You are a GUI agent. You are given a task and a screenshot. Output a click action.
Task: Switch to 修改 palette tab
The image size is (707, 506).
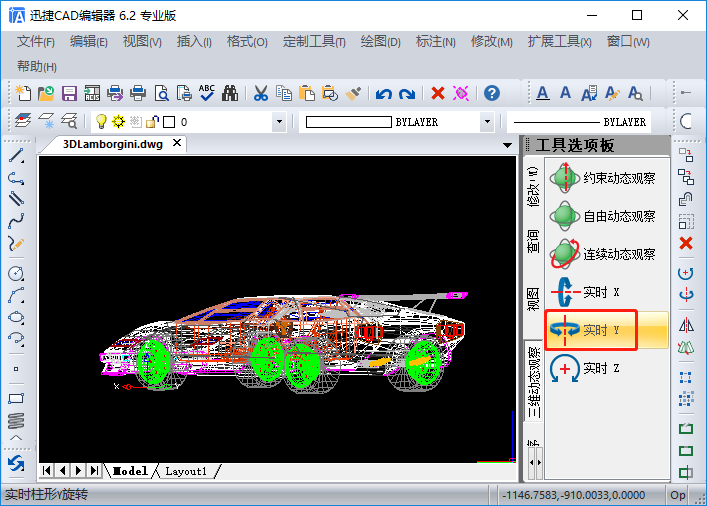(x=533, y=186)
